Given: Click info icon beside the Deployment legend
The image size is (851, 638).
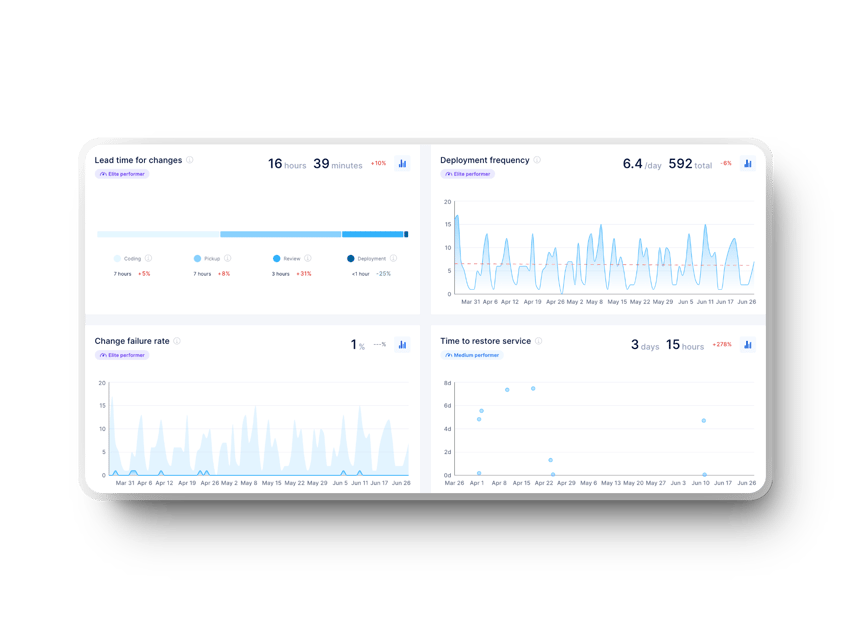Looking at the screenshot, I should (x=393, y=258).
